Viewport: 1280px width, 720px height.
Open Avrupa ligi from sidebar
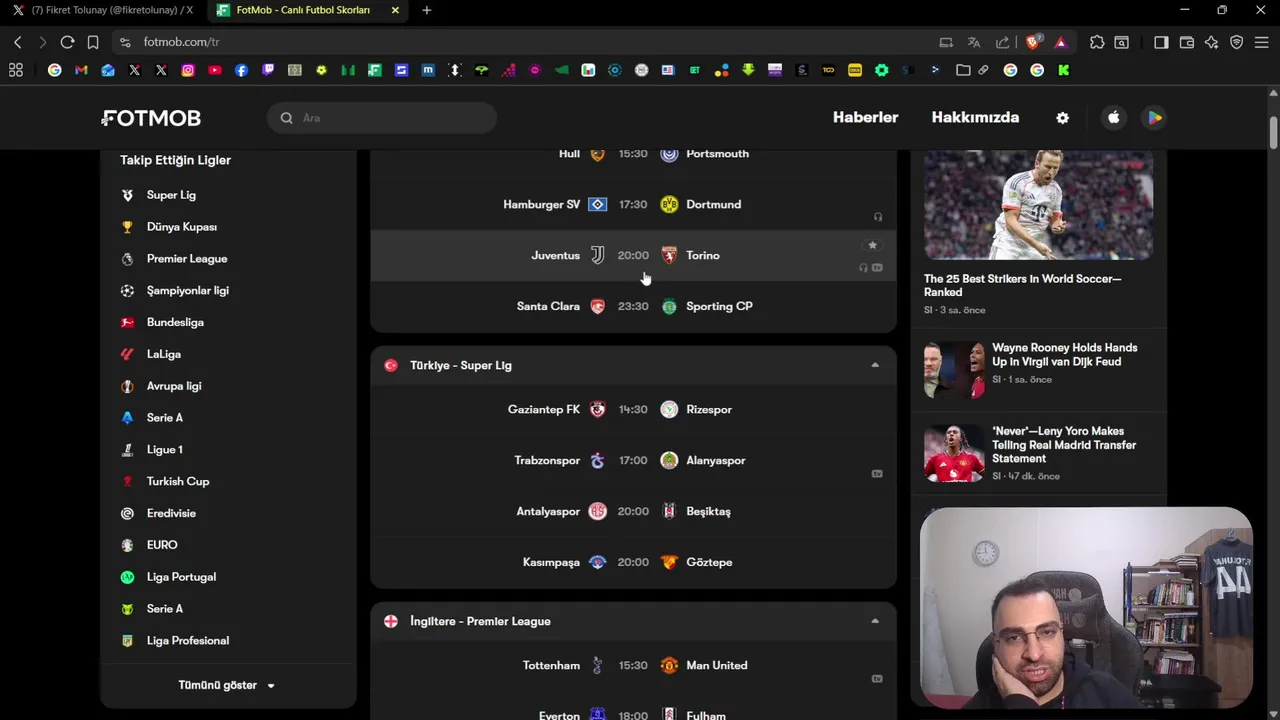(173, 386)
